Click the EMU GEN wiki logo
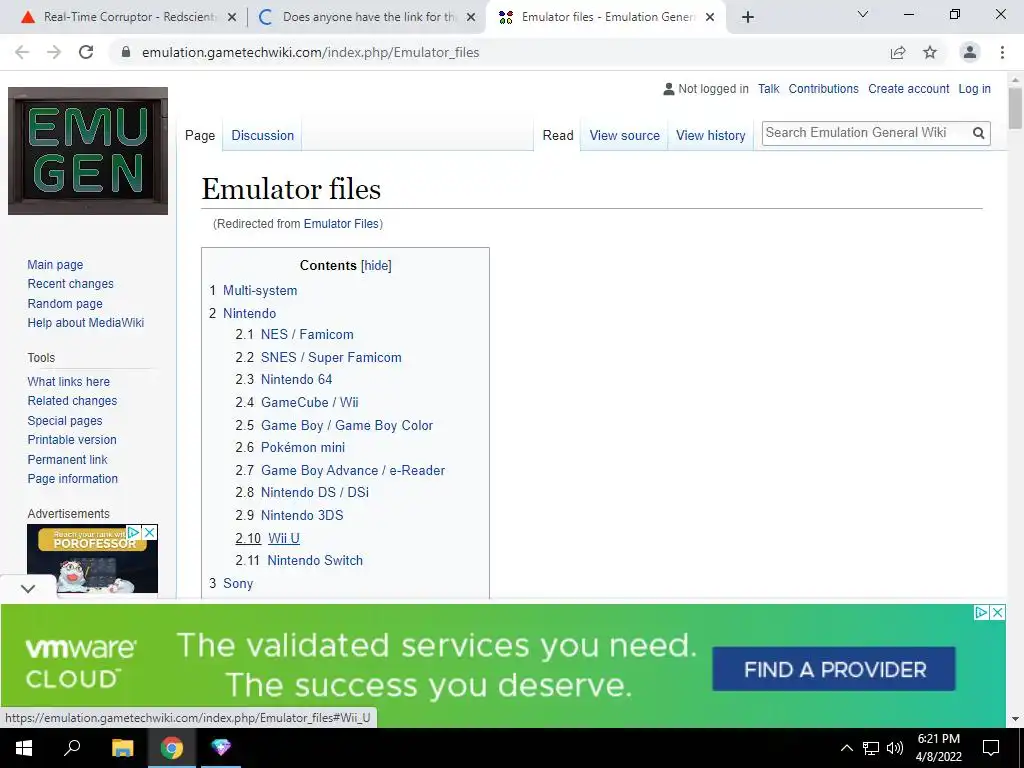Viewport: 1024px width, 768px height. [88, 151]
